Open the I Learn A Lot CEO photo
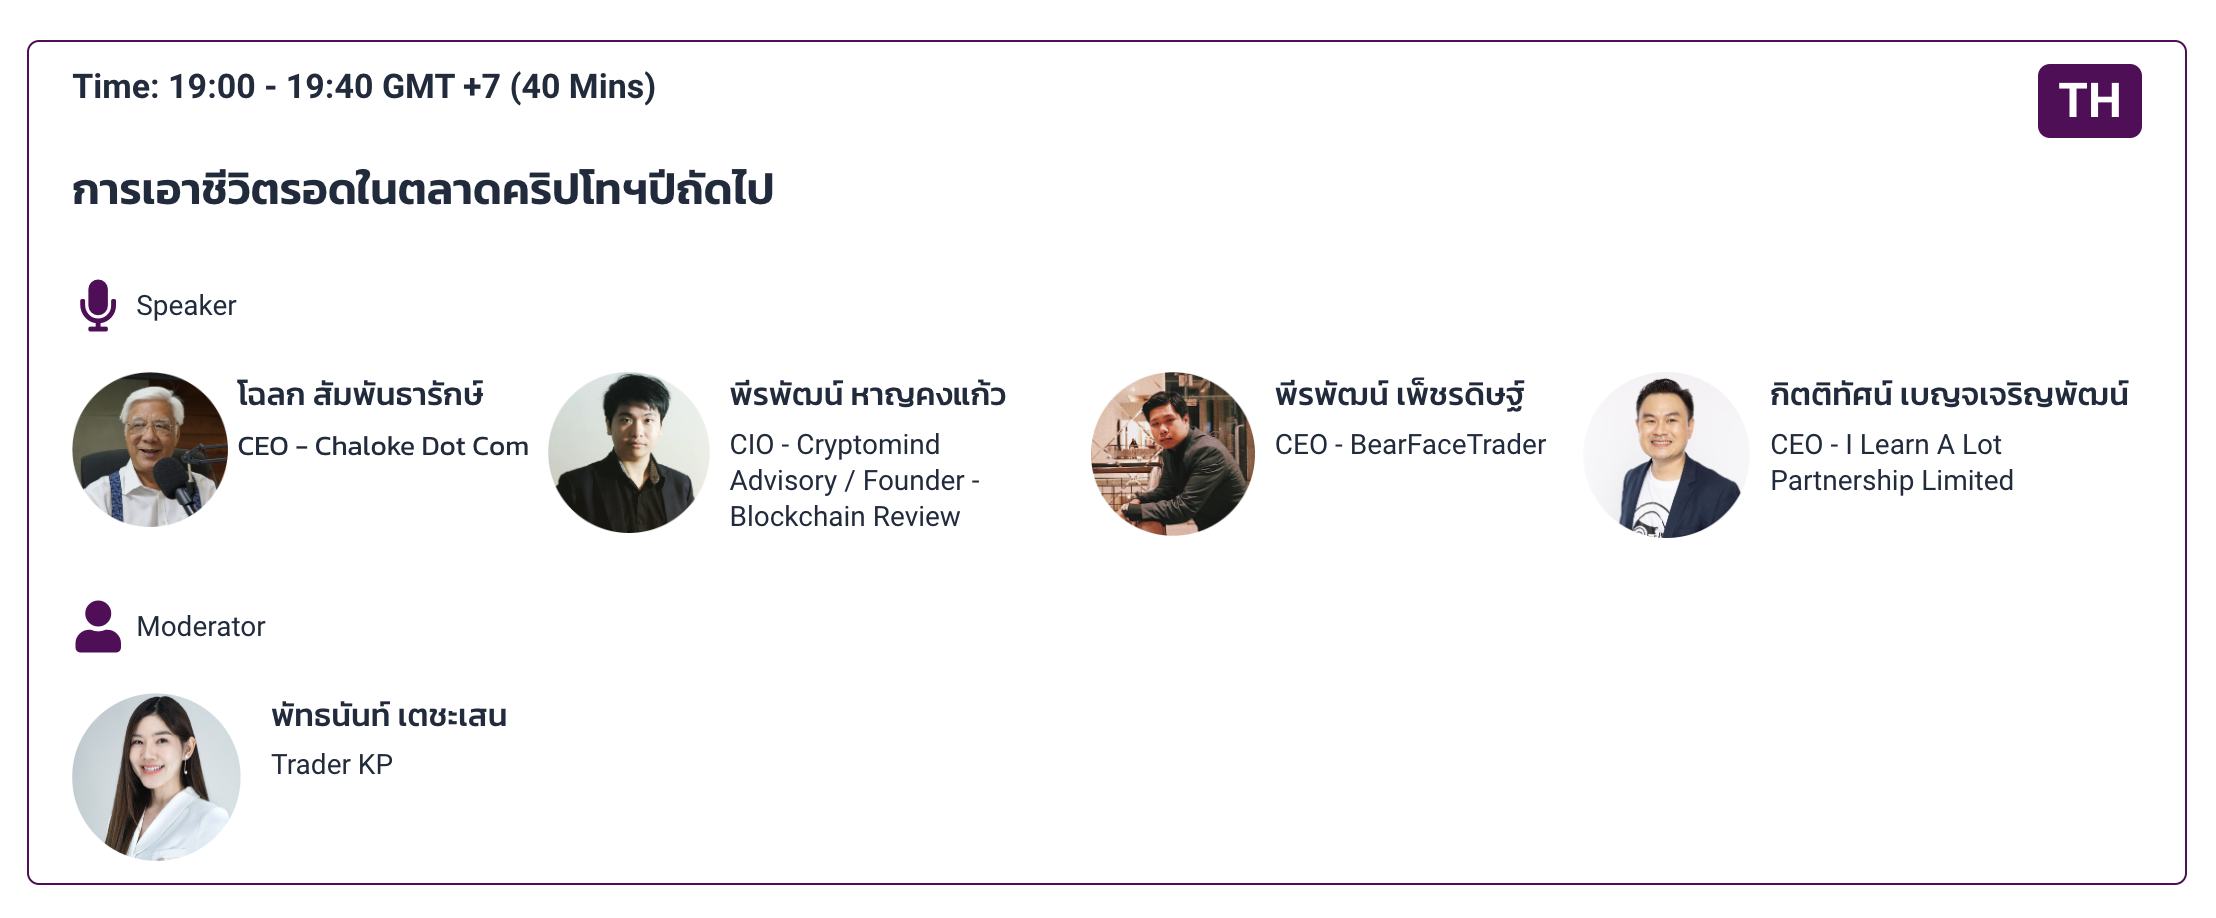 1666,455
